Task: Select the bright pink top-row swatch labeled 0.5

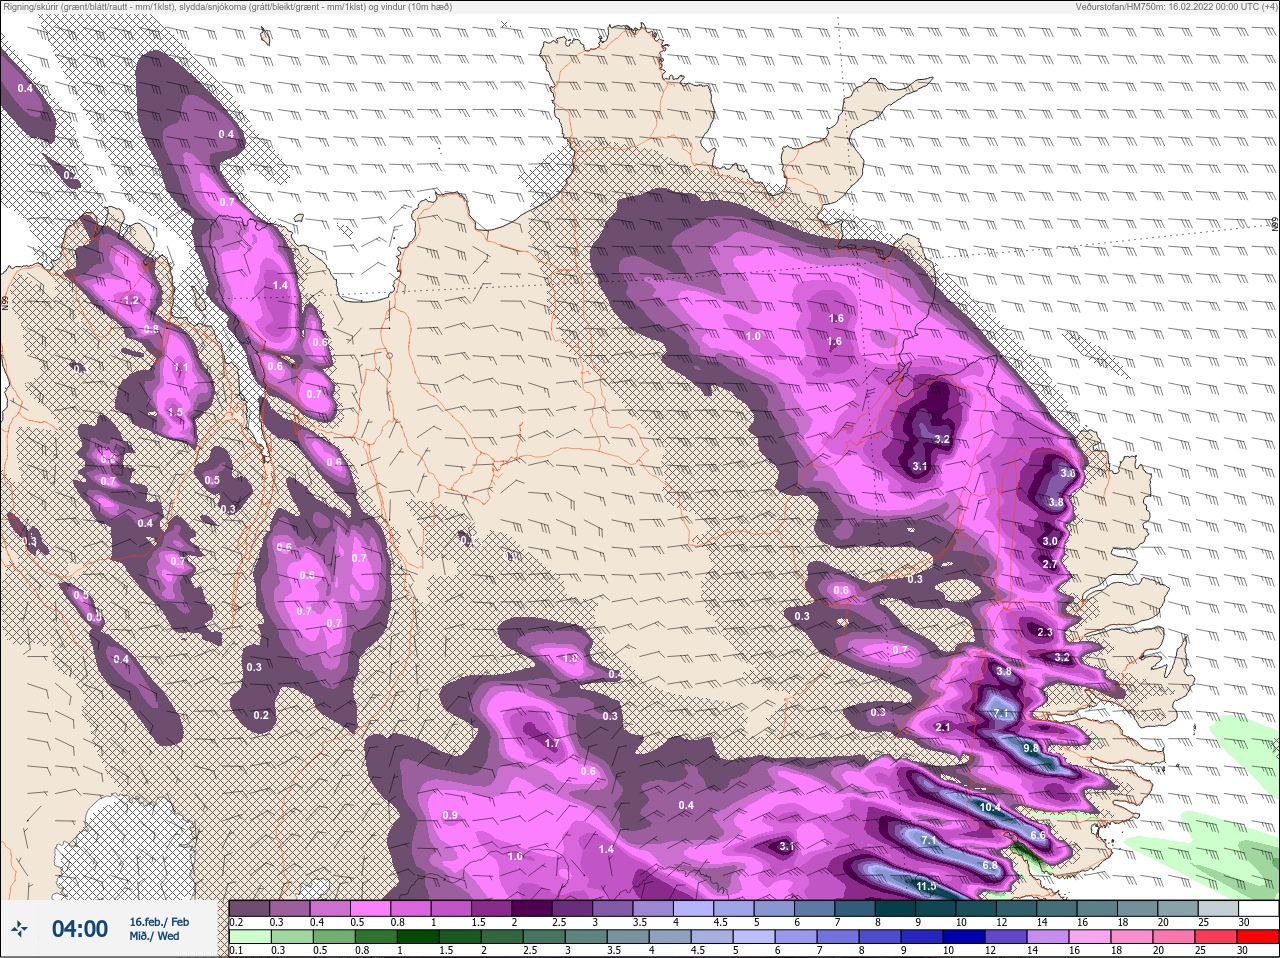Action: point(371,908)
